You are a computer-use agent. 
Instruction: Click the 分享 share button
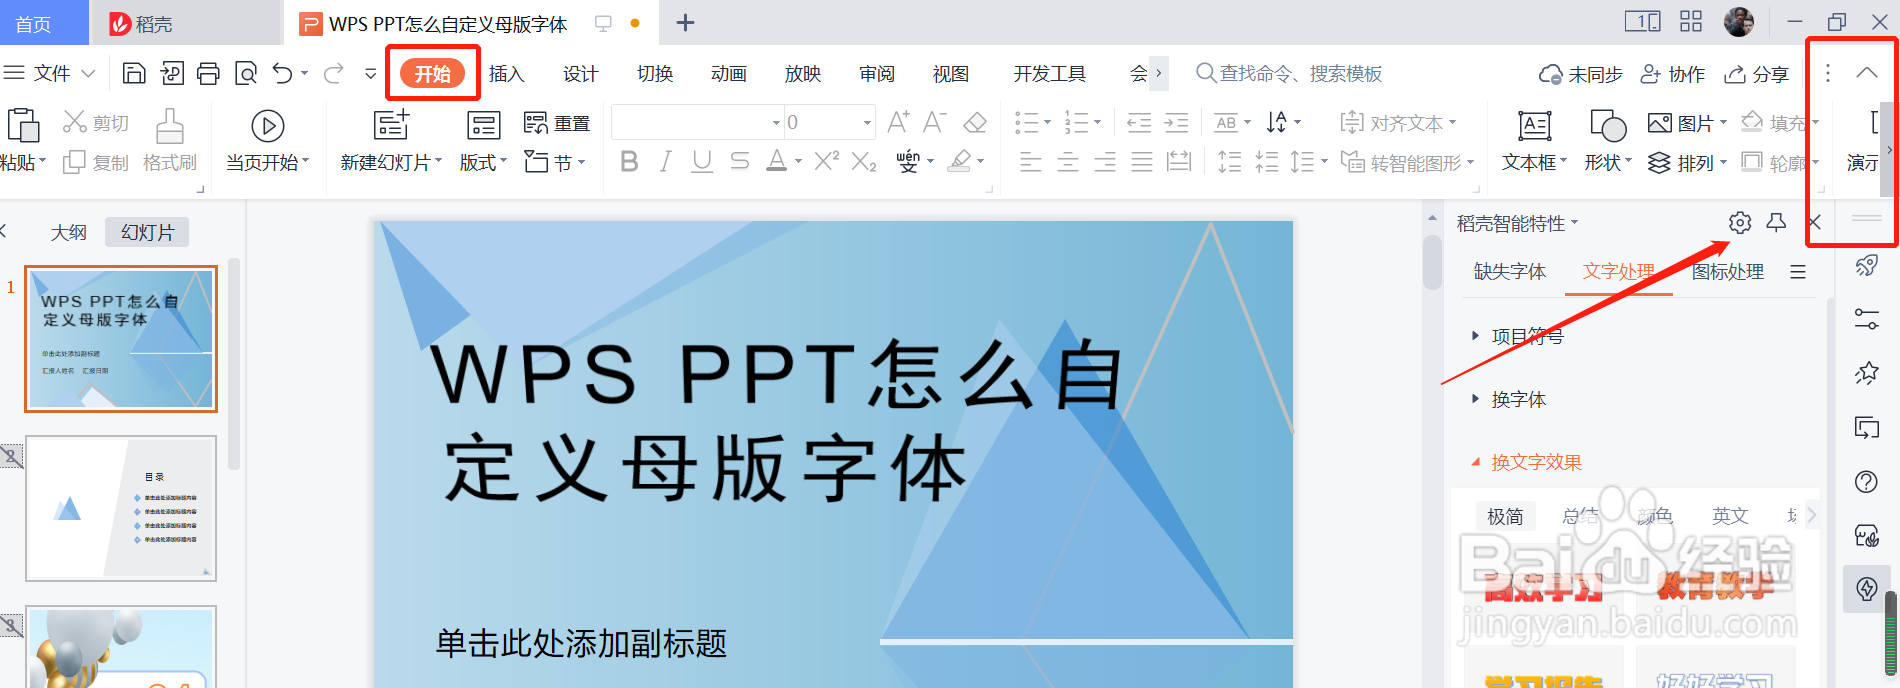coord(1757,74)
